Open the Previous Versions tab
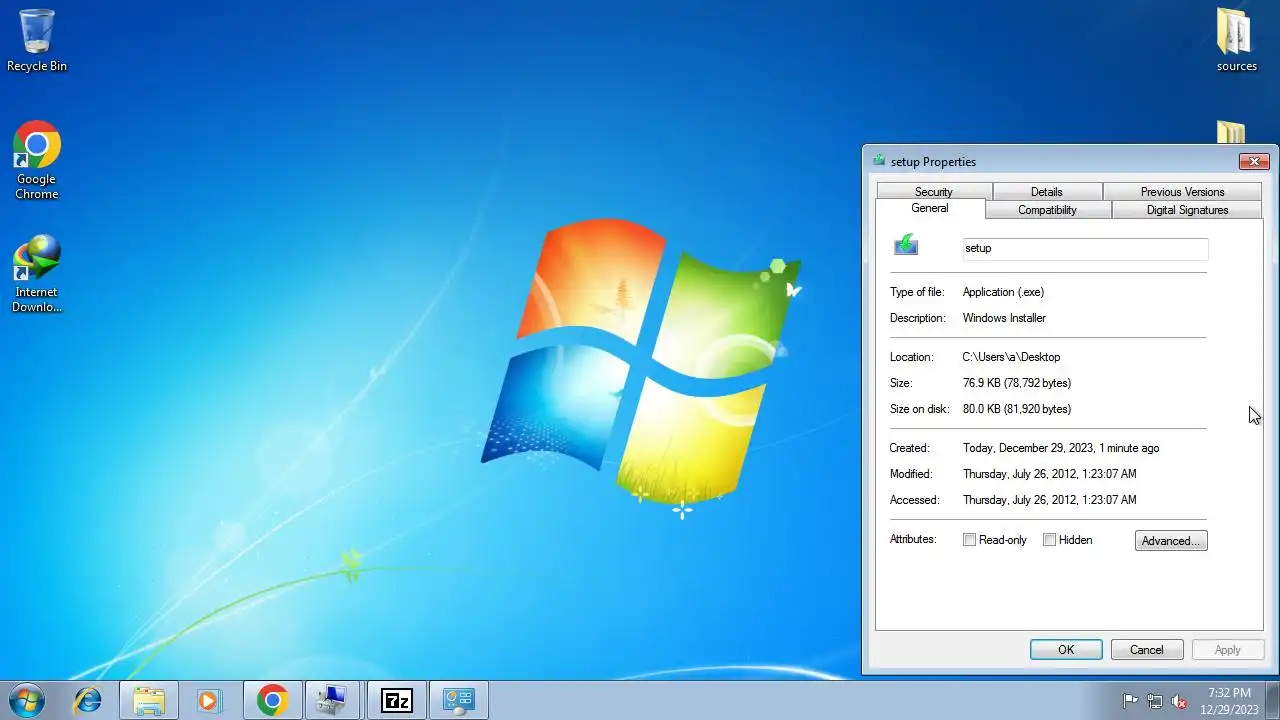 (x=1182, y=192)
